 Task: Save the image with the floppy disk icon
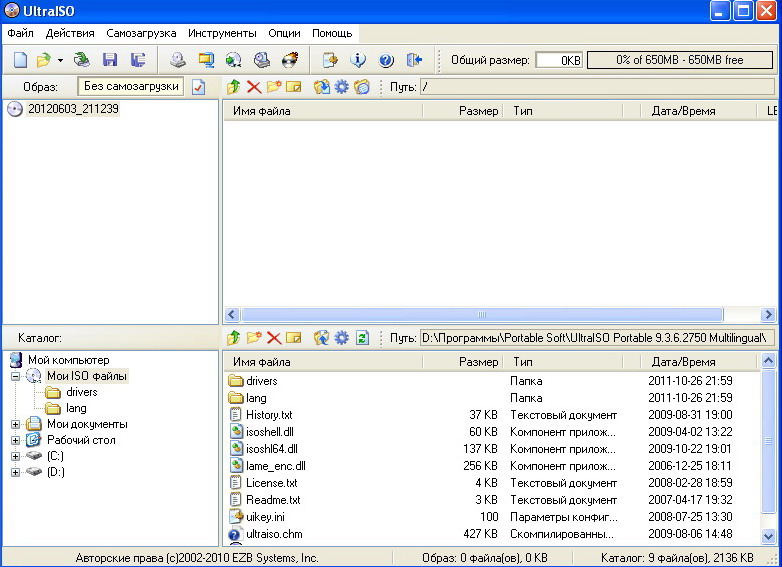110,60
